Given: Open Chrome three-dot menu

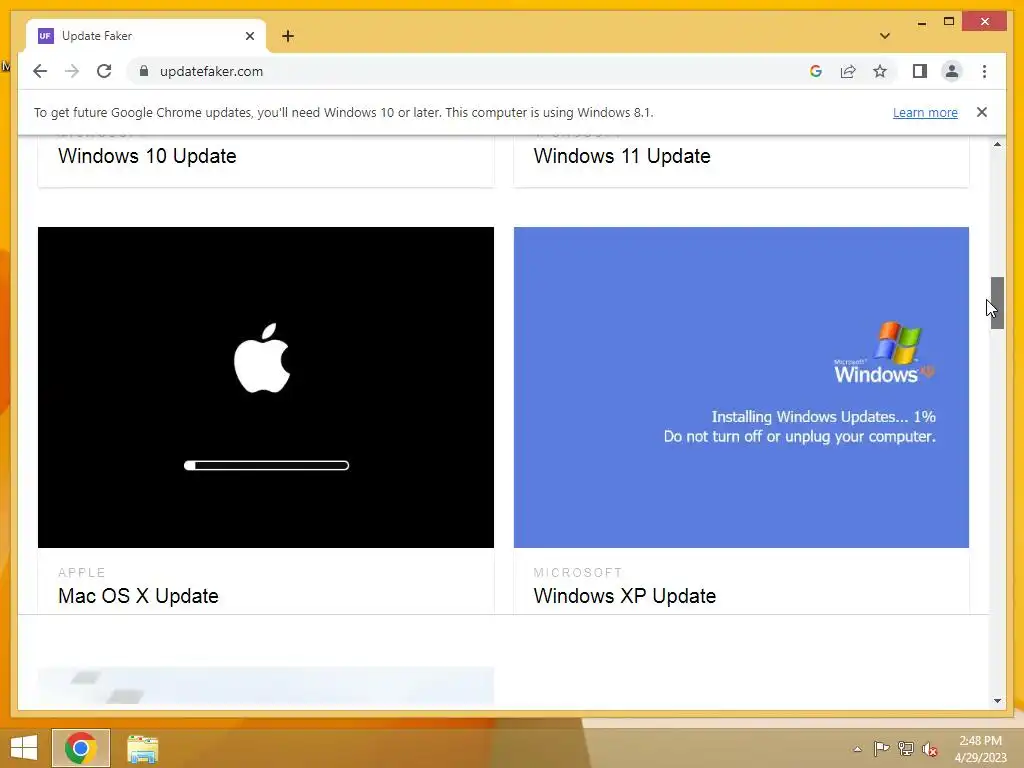Looking at the screenshot, I should [x=984, y=71].
